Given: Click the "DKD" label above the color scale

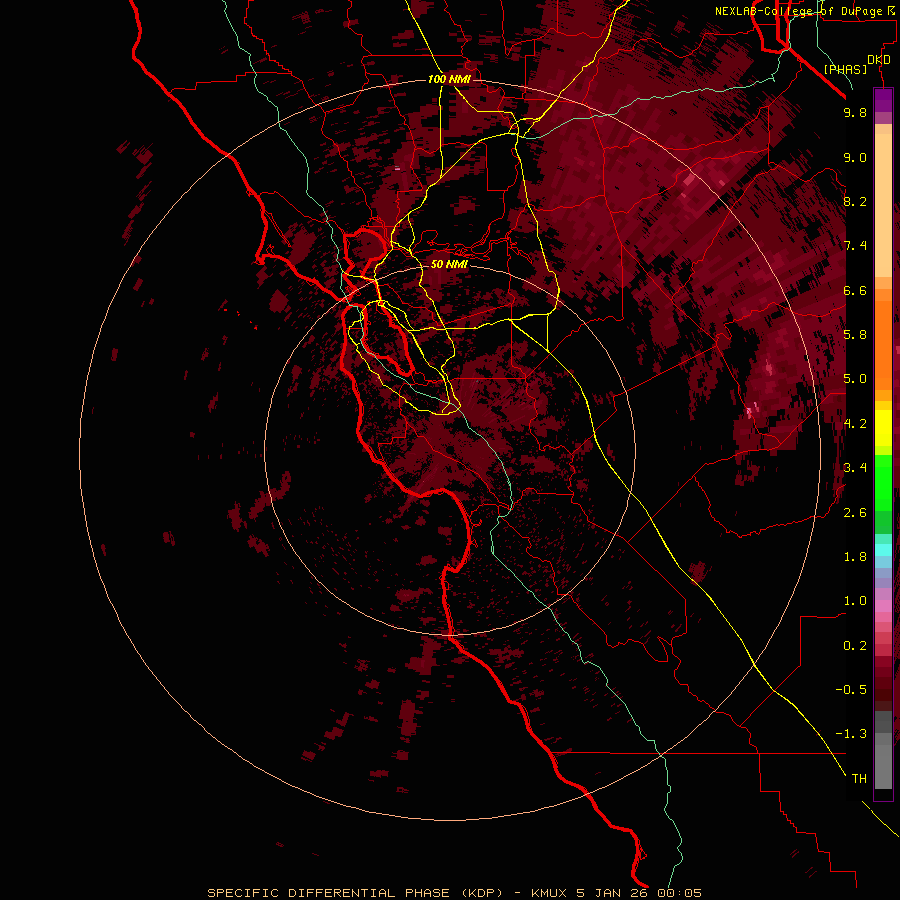Looking at the screenshot, I should tap(879, 60).
